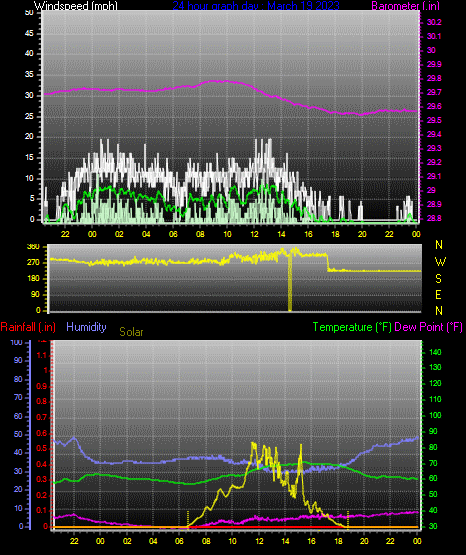
Task: Click the "29.7" barometer axis value
Action: pos(434,92)
